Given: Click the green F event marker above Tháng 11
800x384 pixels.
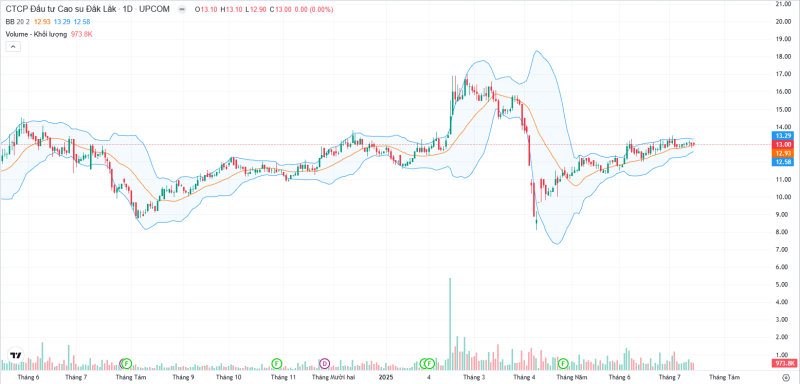Looking at the screenshot, I should pyautogui.click(x=277, y=363).
